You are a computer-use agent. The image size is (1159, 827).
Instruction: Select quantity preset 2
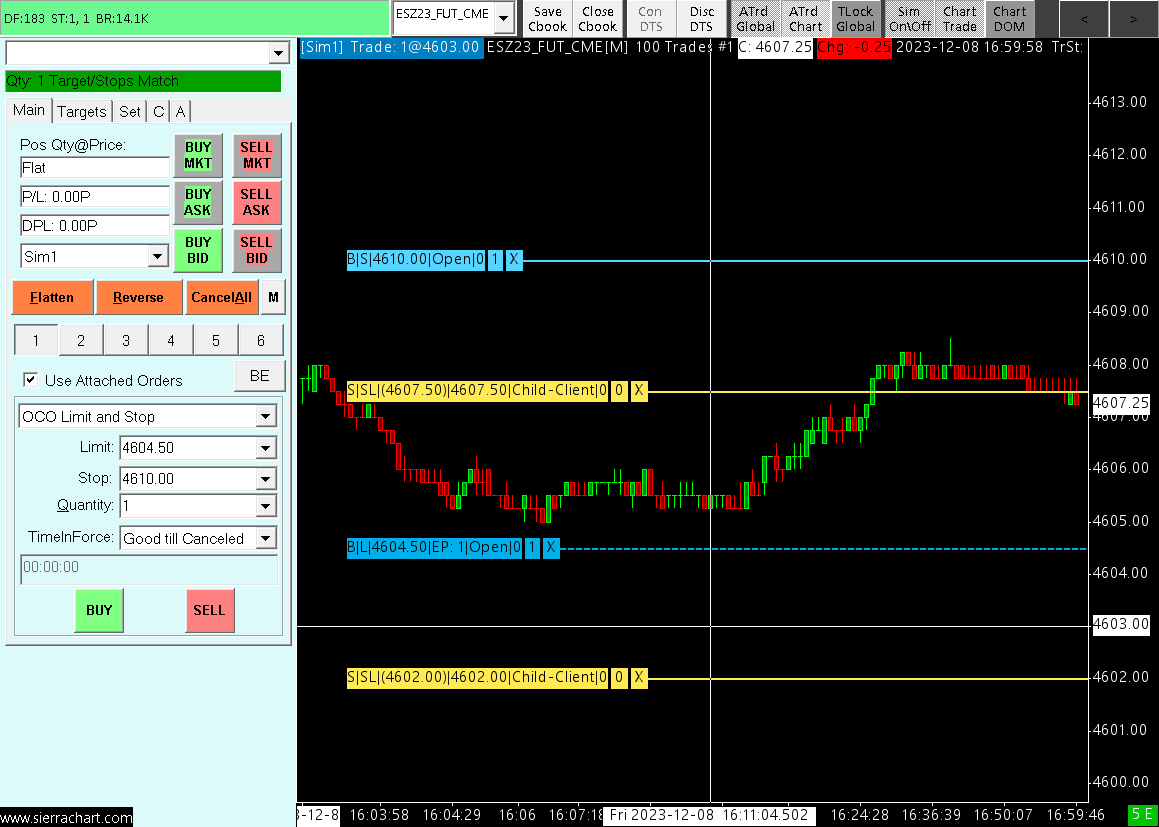[81, 341]
